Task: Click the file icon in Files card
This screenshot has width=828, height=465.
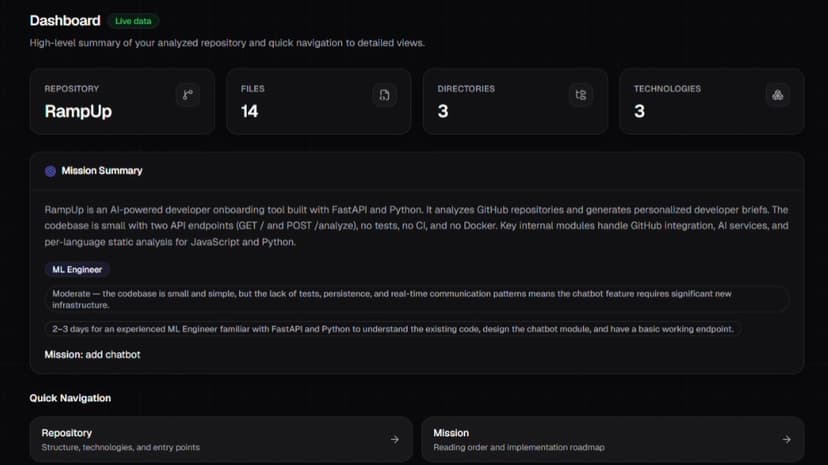Action: [384, 95]
